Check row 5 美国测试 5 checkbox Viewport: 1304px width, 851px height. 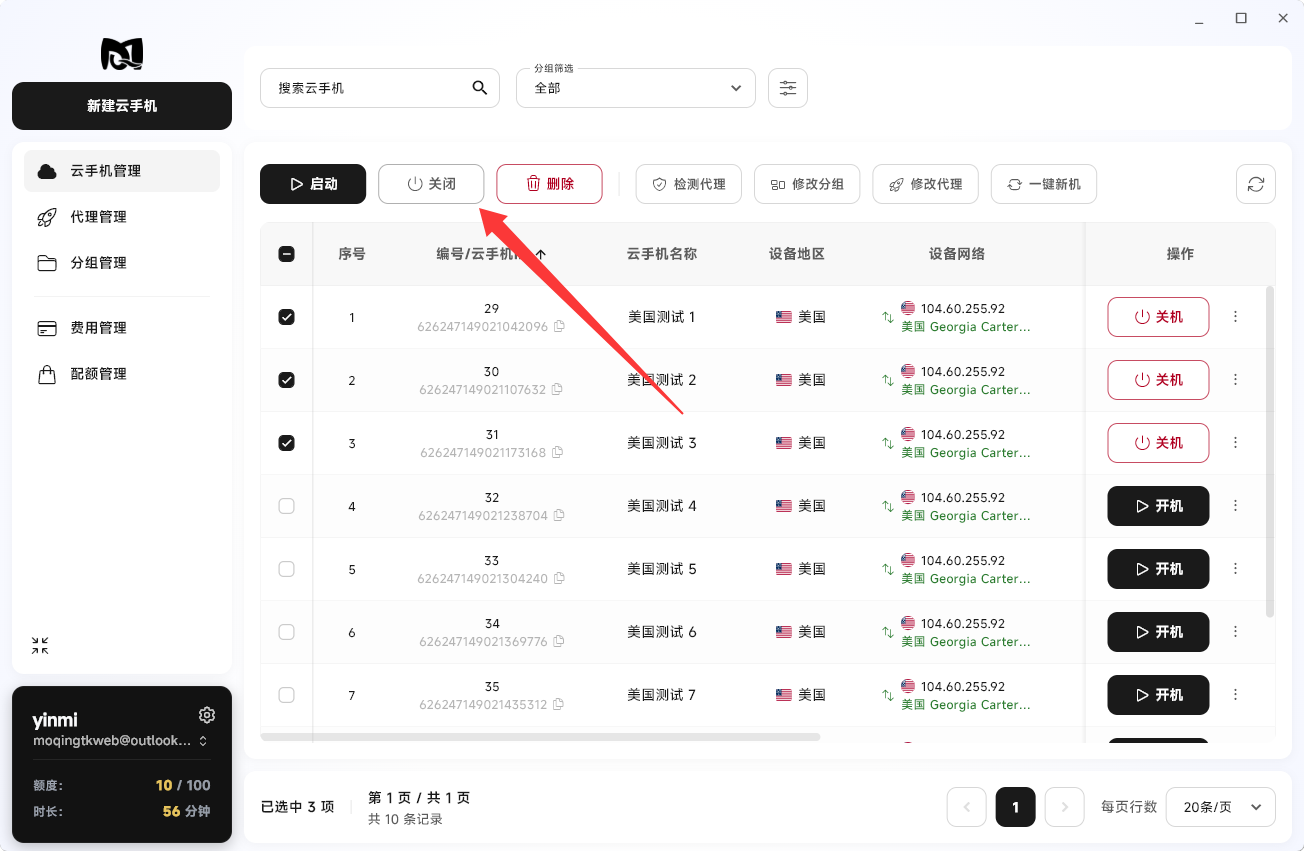pyautogui.click(x=286, y=569)
